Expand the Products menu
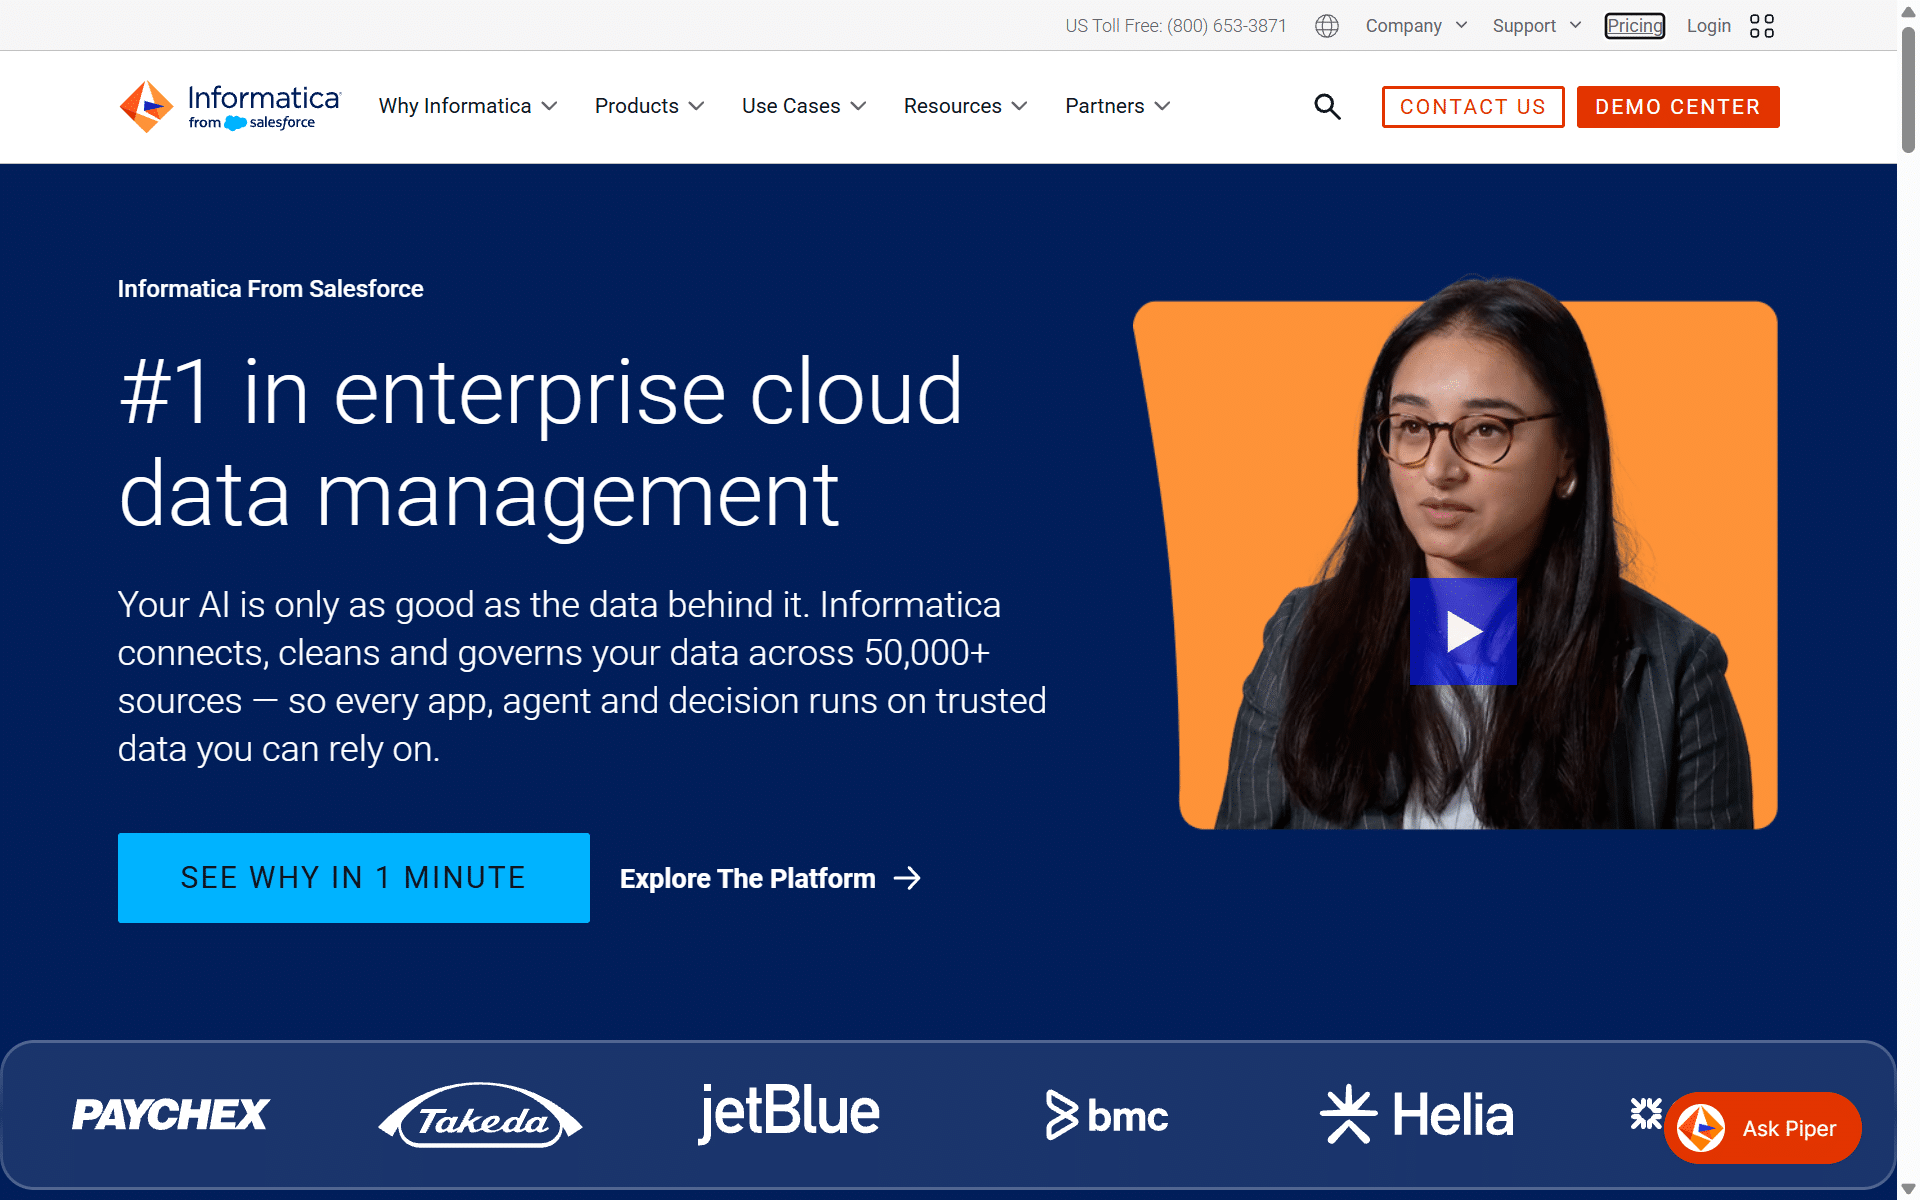This screenshot has width=1920, height=1200. click(x=650, y=106)
